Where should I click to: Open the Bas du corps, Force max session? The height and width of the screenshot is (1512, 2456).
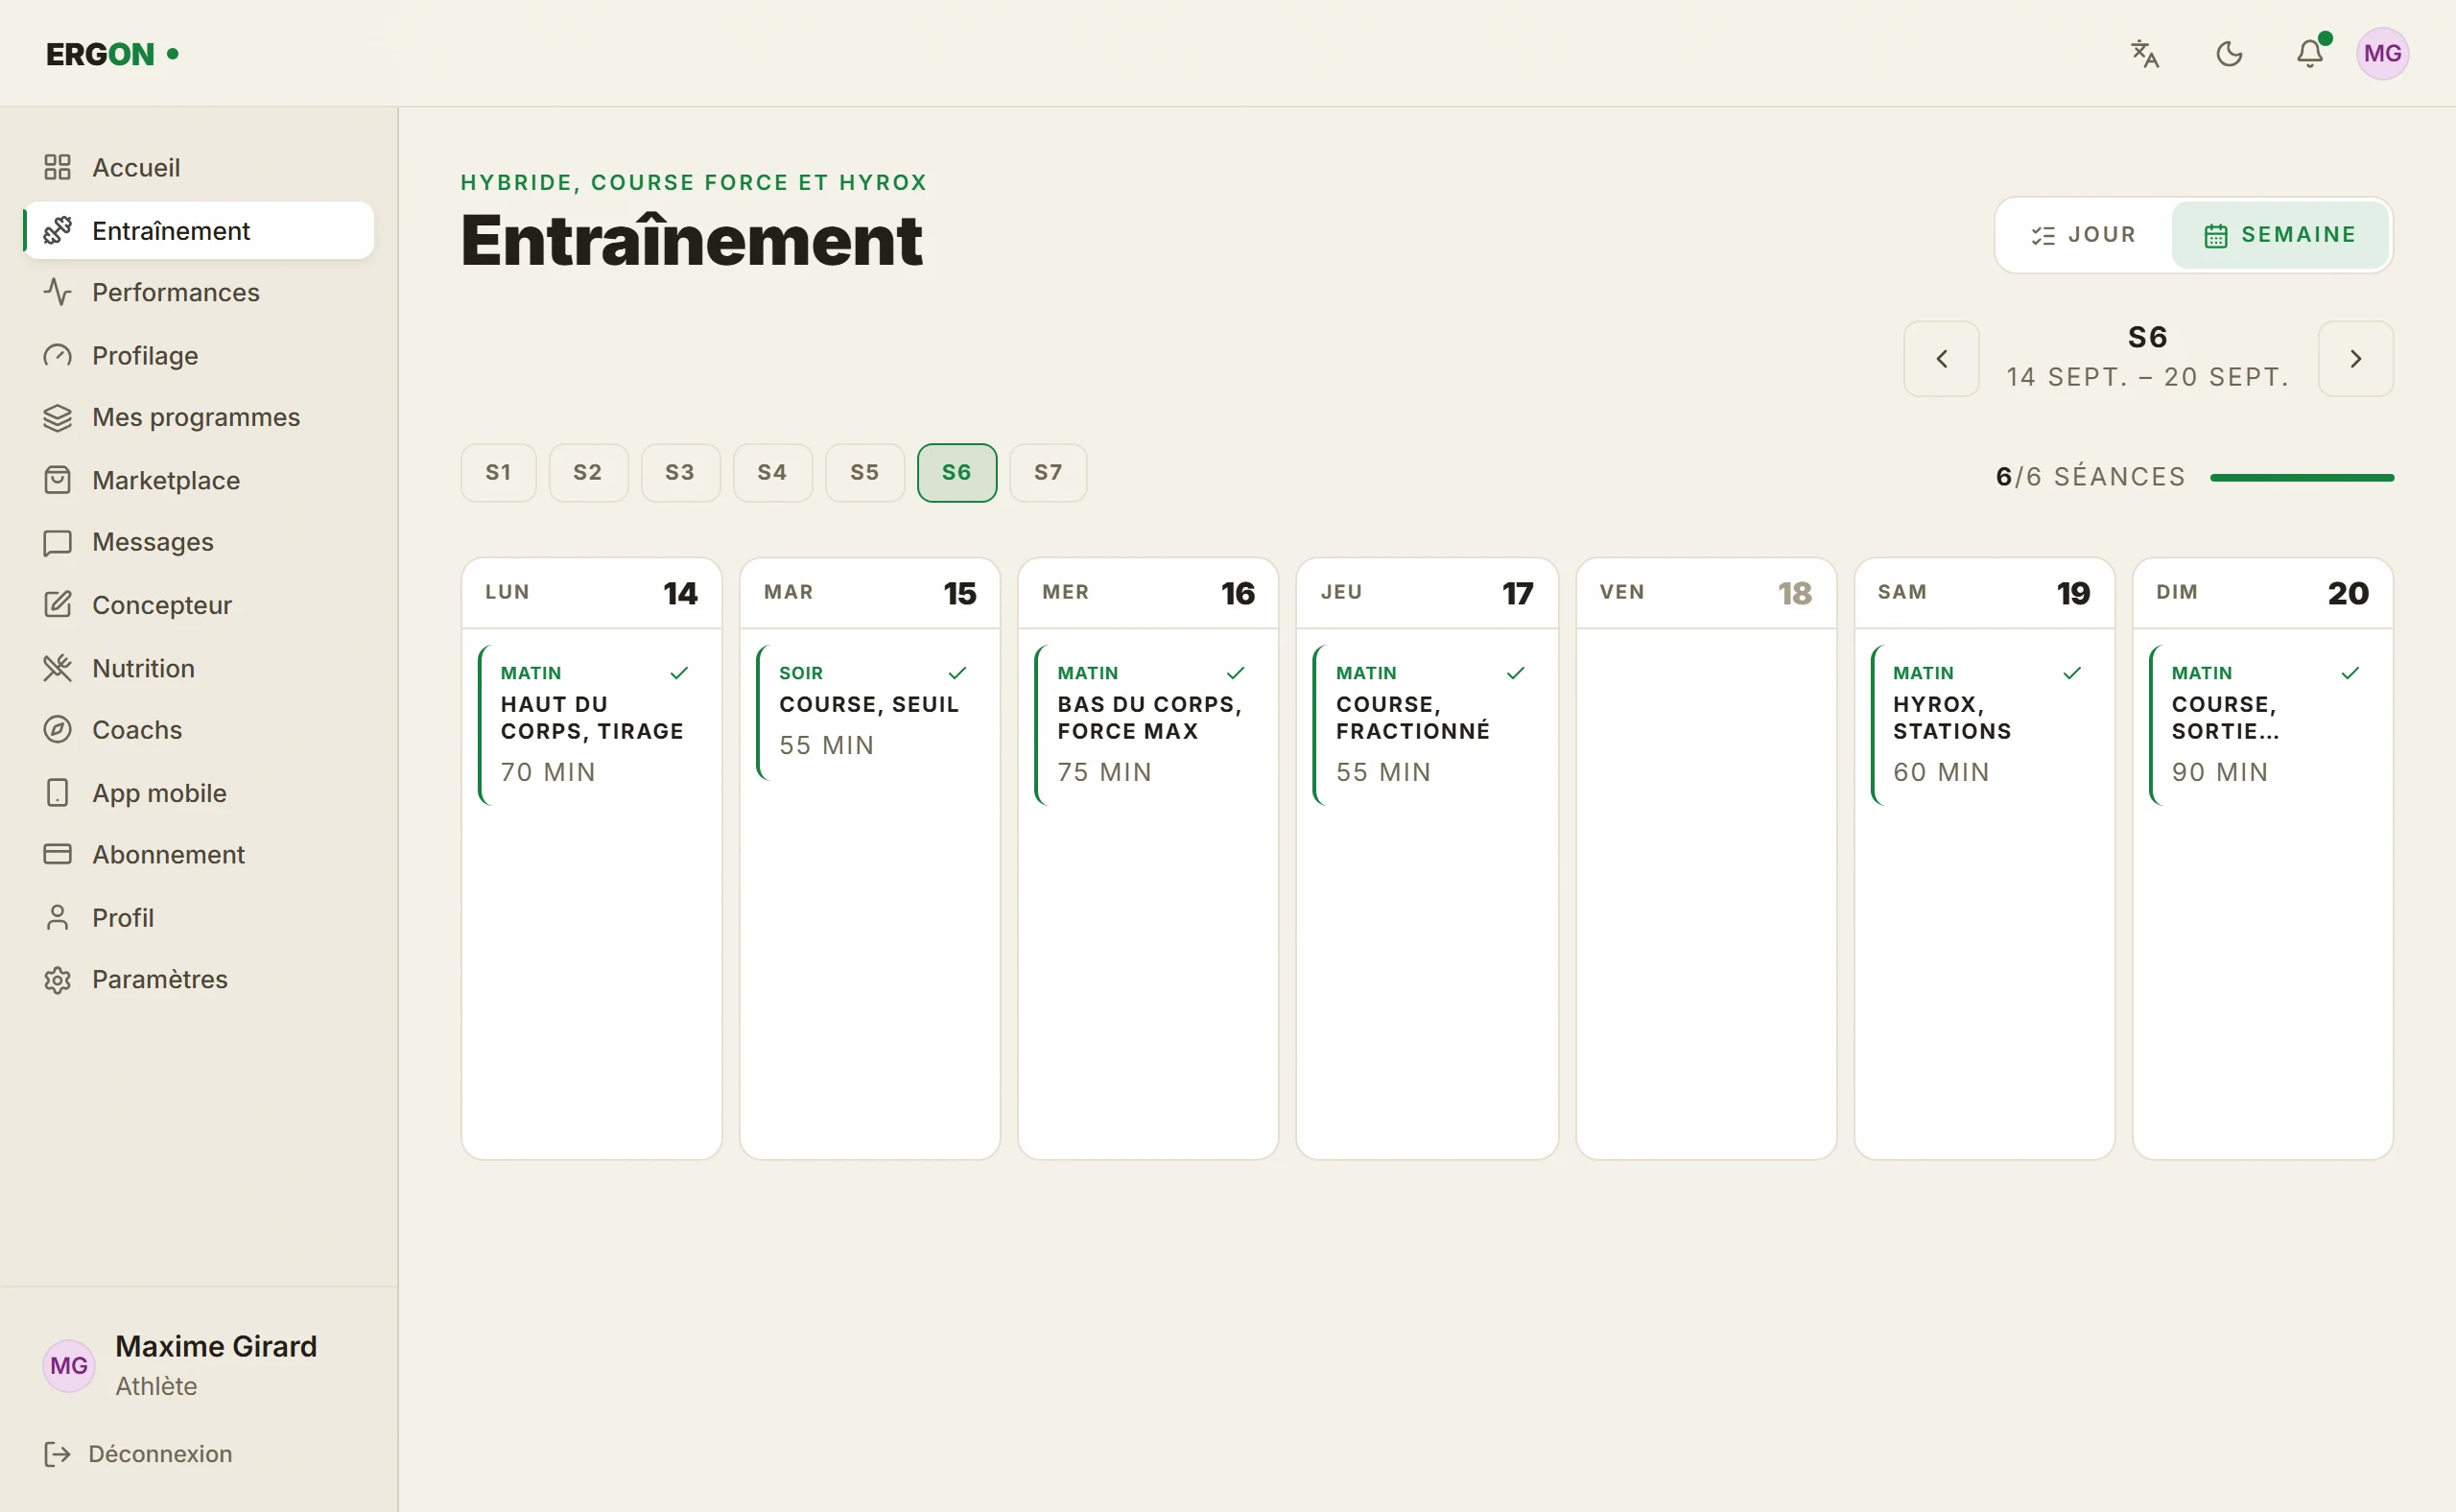click(1148, 725)
